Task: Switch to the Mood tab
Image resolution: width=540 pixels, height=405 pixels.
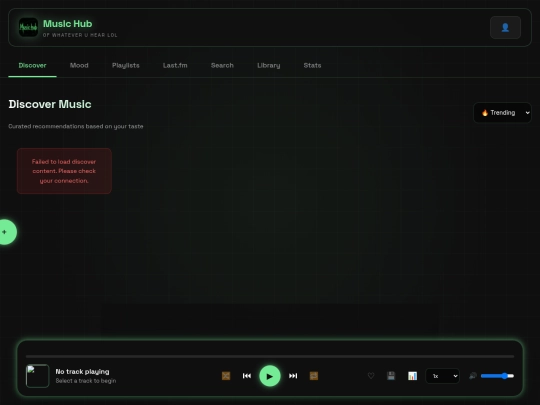Action: tap(79, 65)
